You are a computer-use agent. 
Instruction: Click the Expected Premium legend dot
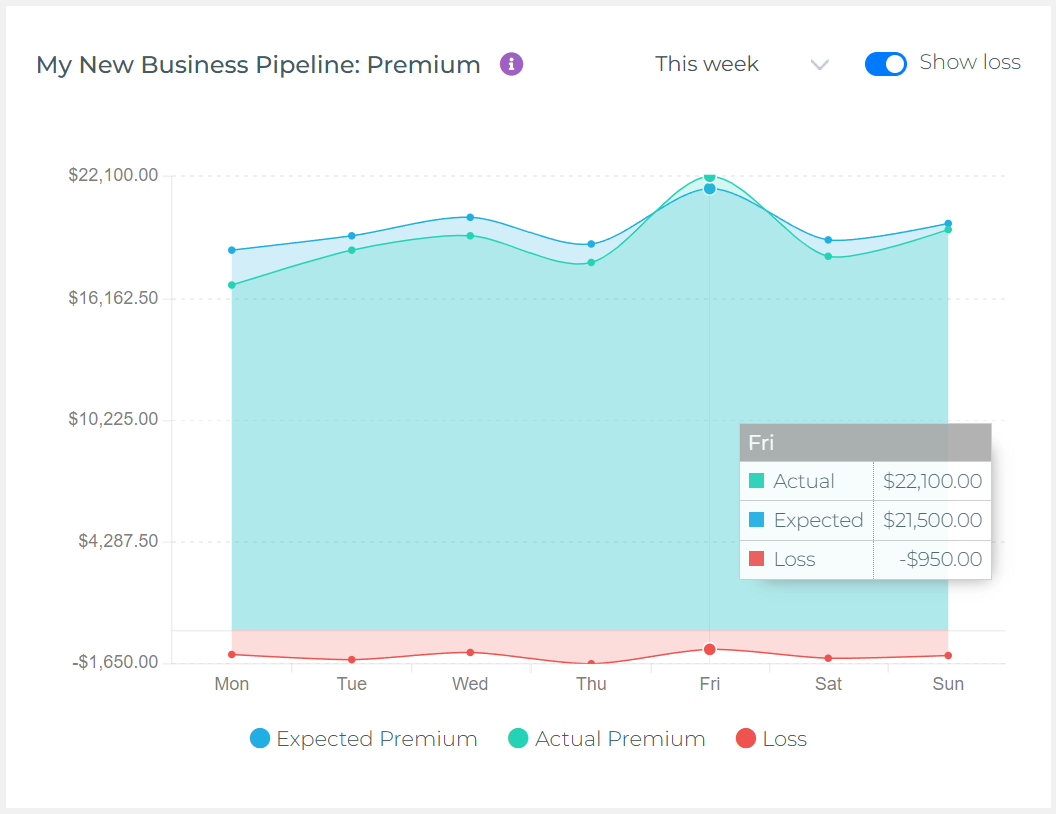[258, 739]
